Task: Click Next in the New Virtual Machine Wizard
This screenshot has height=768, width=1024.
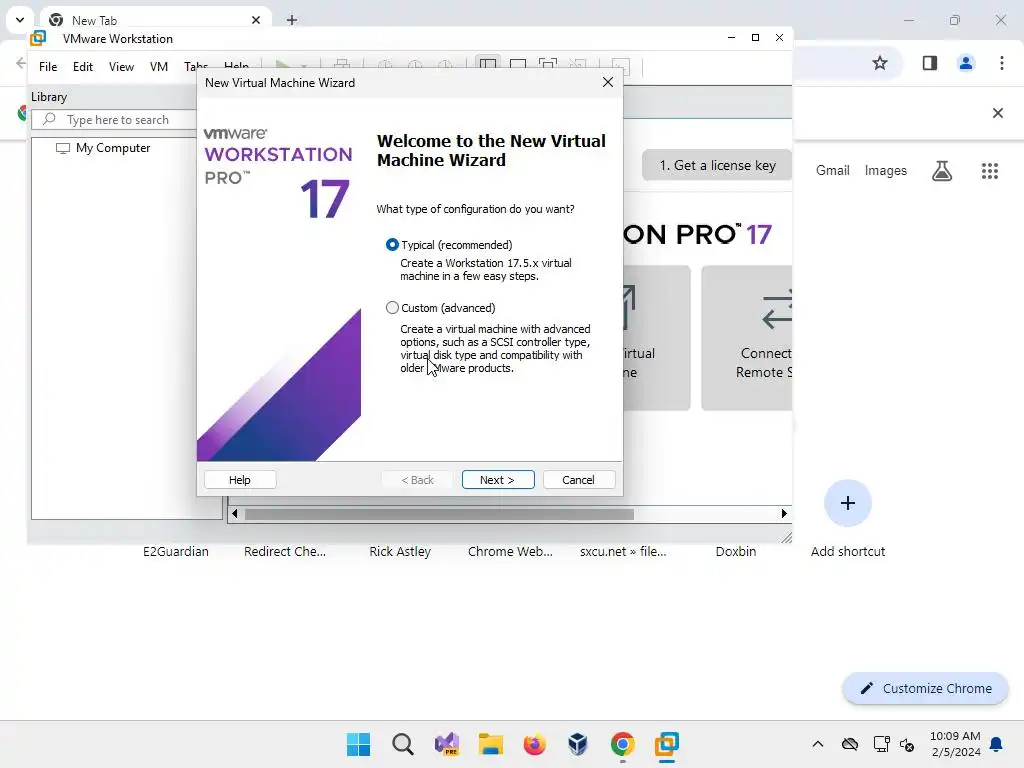Action: (x=498, y=480)
